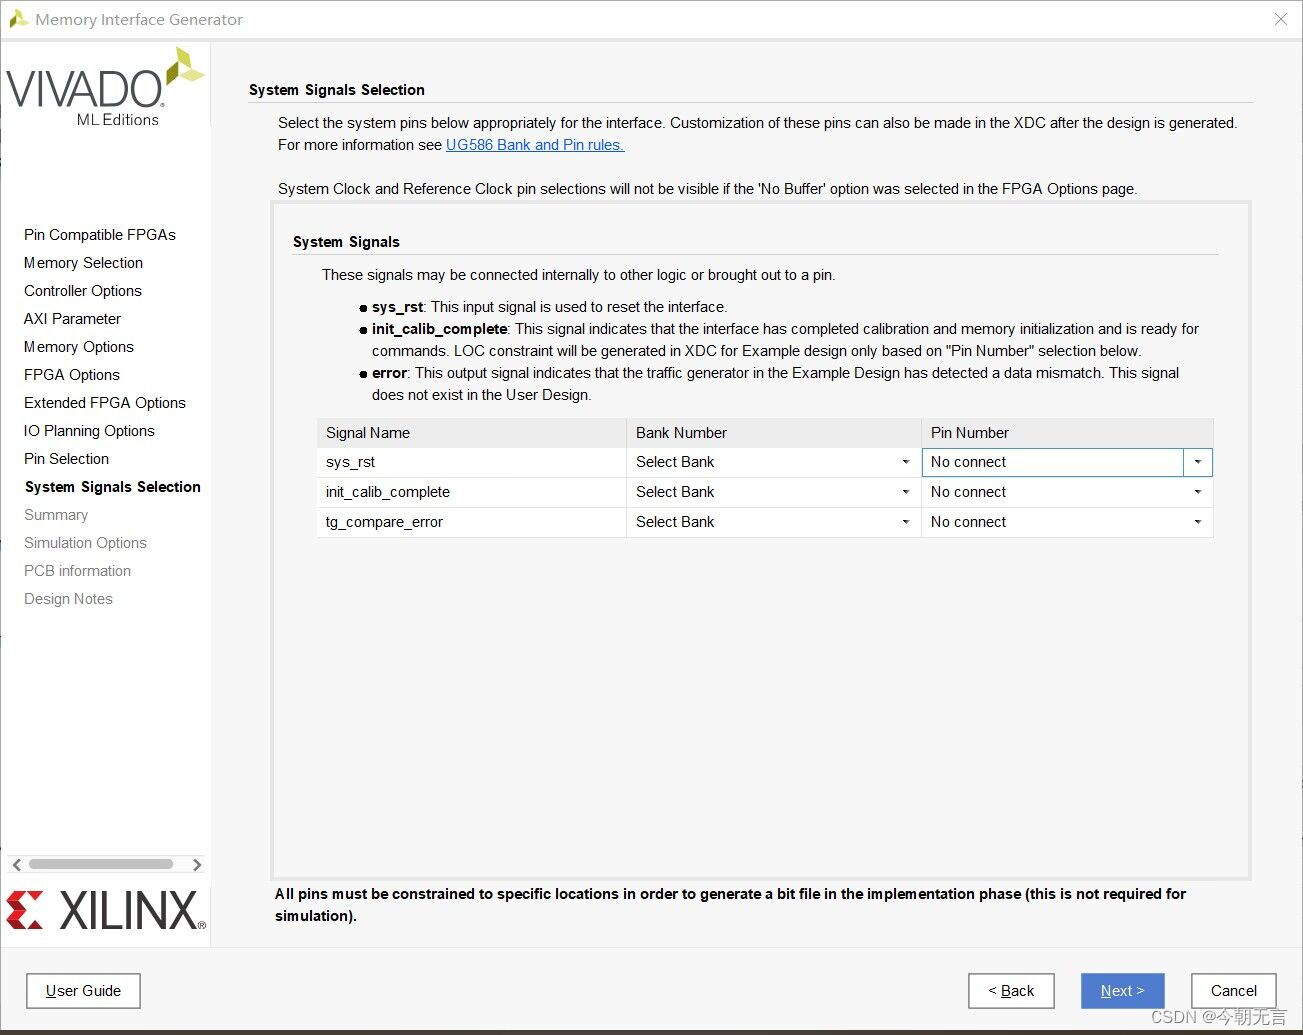The height and width of the screenshot is (1035, 1303).
Task: Go to Controller Options step
Action: [83, 291]
